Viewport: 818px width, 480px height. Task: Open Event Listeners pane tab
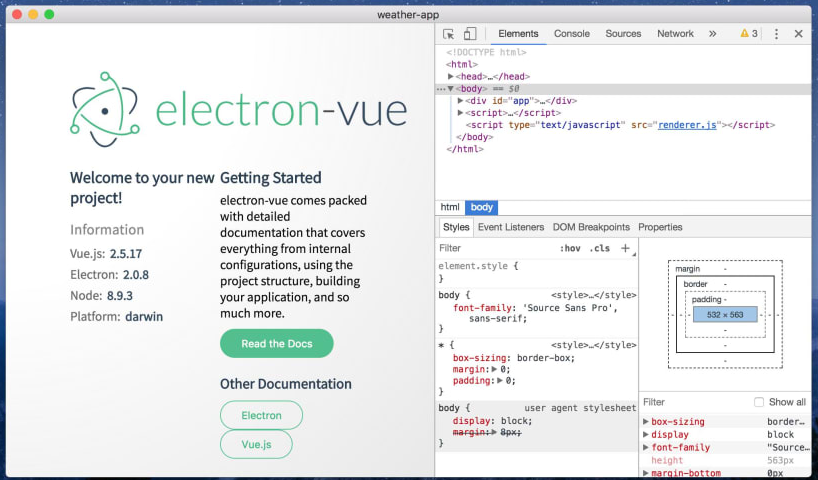pos(511,227)
